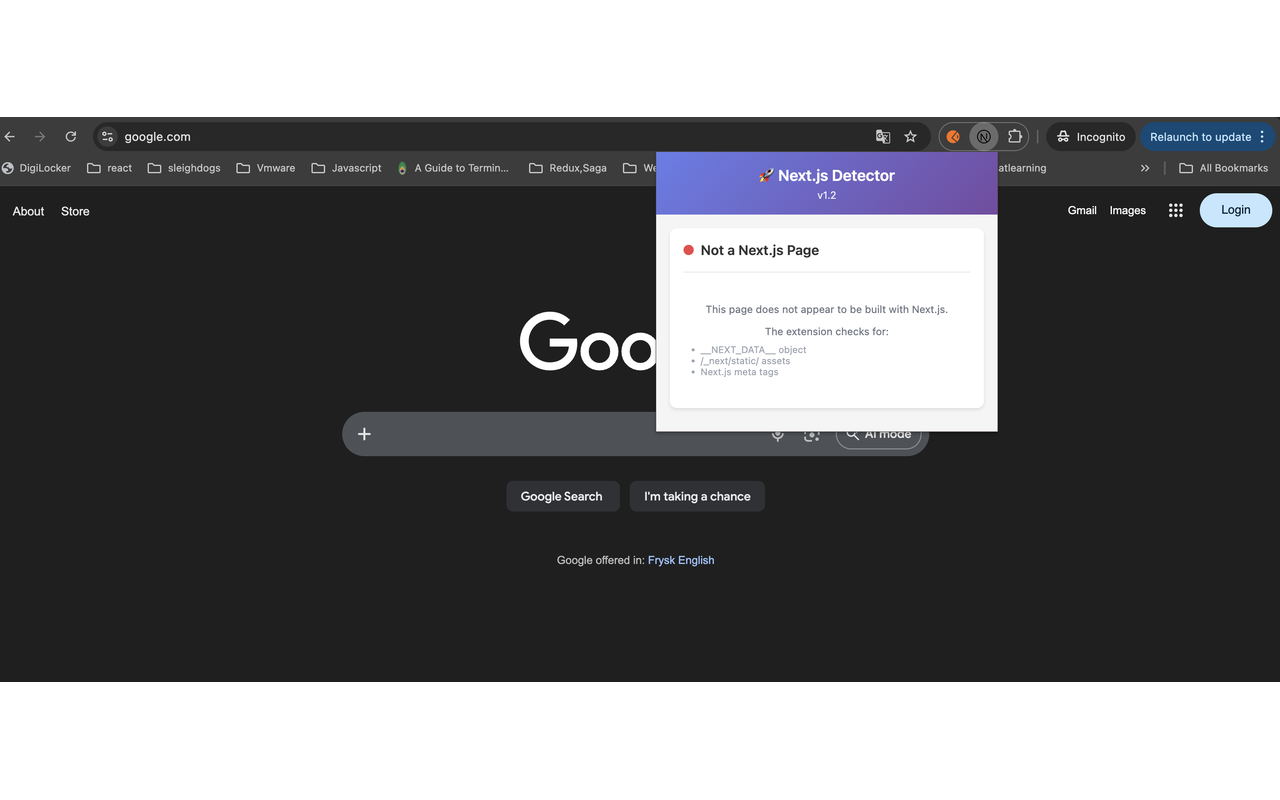Screen dimensions: 1280x800
Task: Click the Next.js Detector popup title
Action: [826, 175]
